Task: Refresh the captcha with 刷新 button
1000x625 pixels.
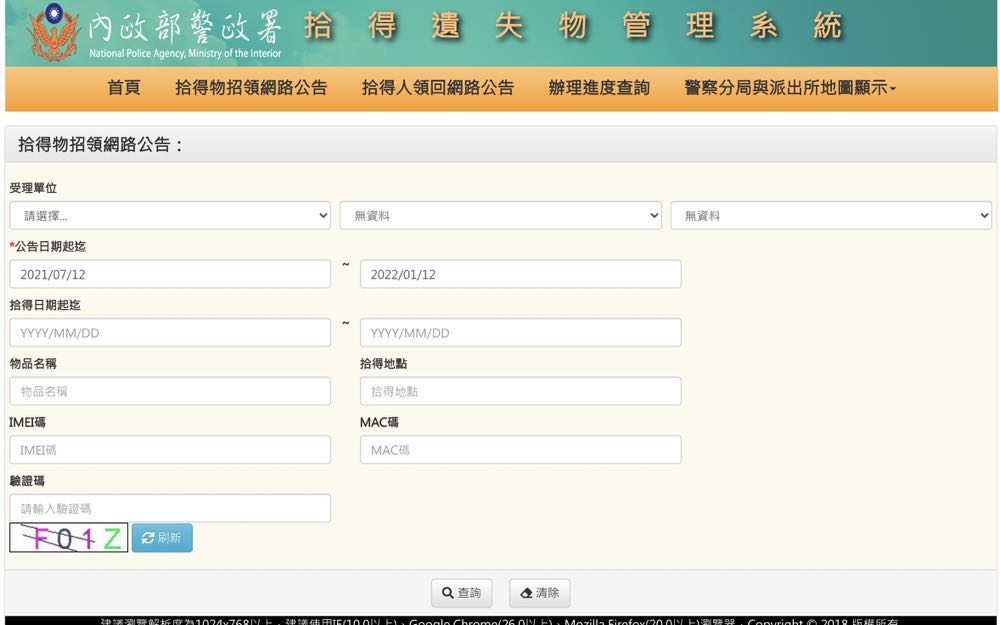Action: point(162,538)
